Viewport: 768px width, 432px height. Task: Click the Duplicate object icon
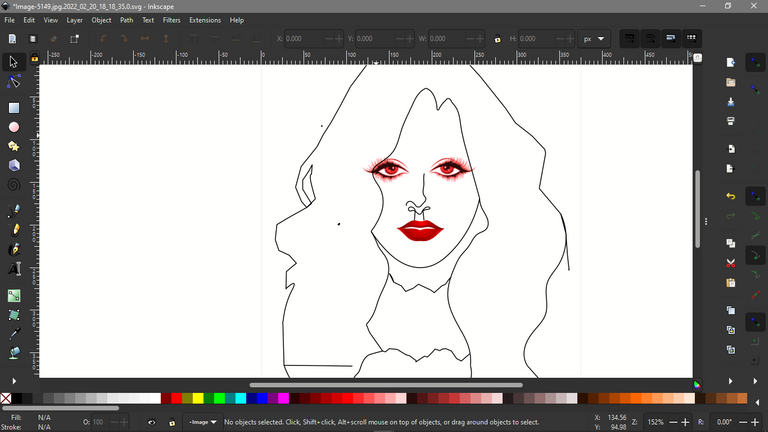click(x=730, y=310)
